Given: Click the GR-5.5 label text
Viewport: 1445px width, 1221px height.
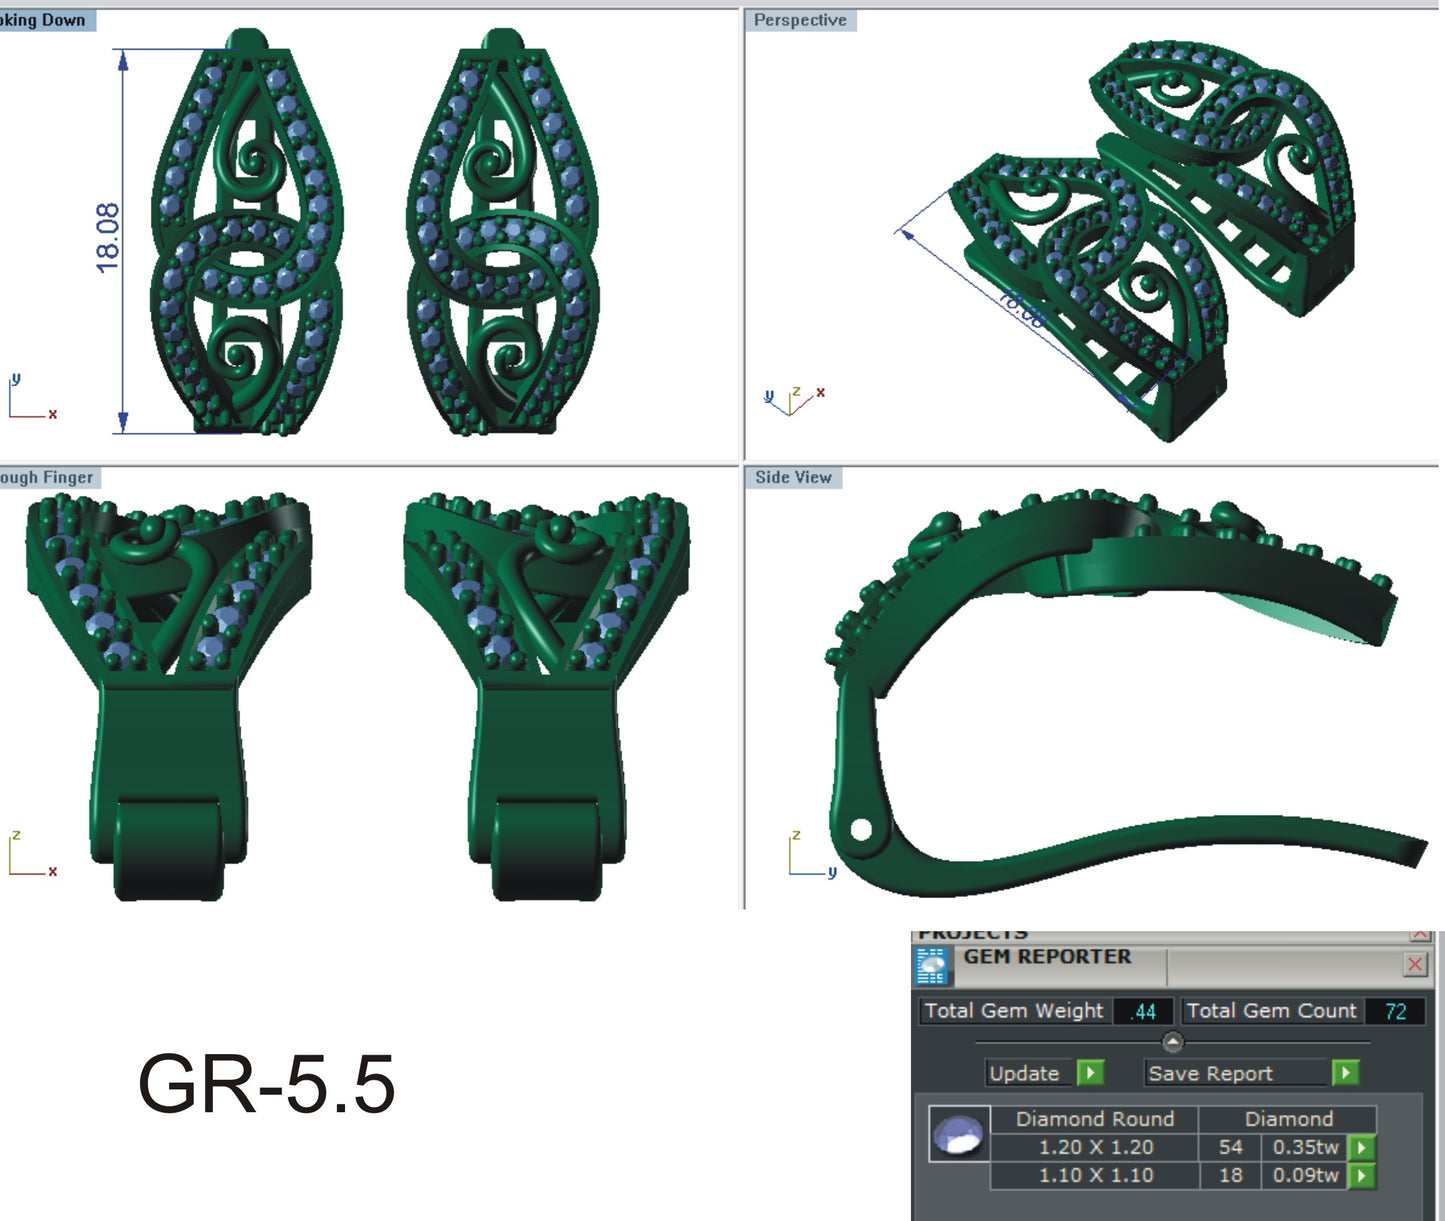Looking at the screenshot, I should 266,1084.
